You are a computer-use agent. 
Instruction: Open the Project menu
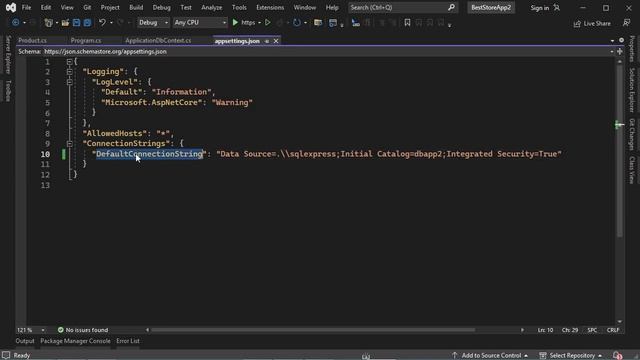[110, 7]
